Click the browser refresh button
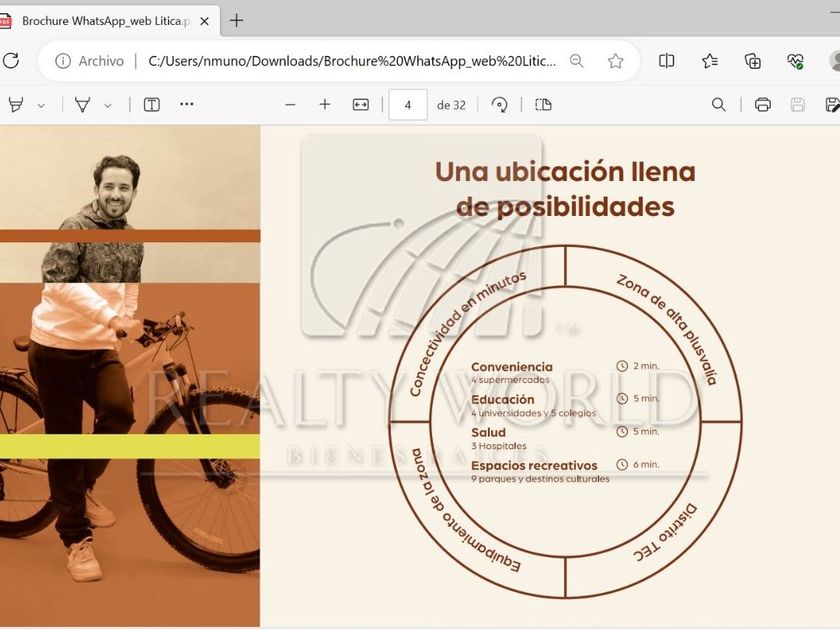This screenshot has width=840, height=630. click(11, 61)
